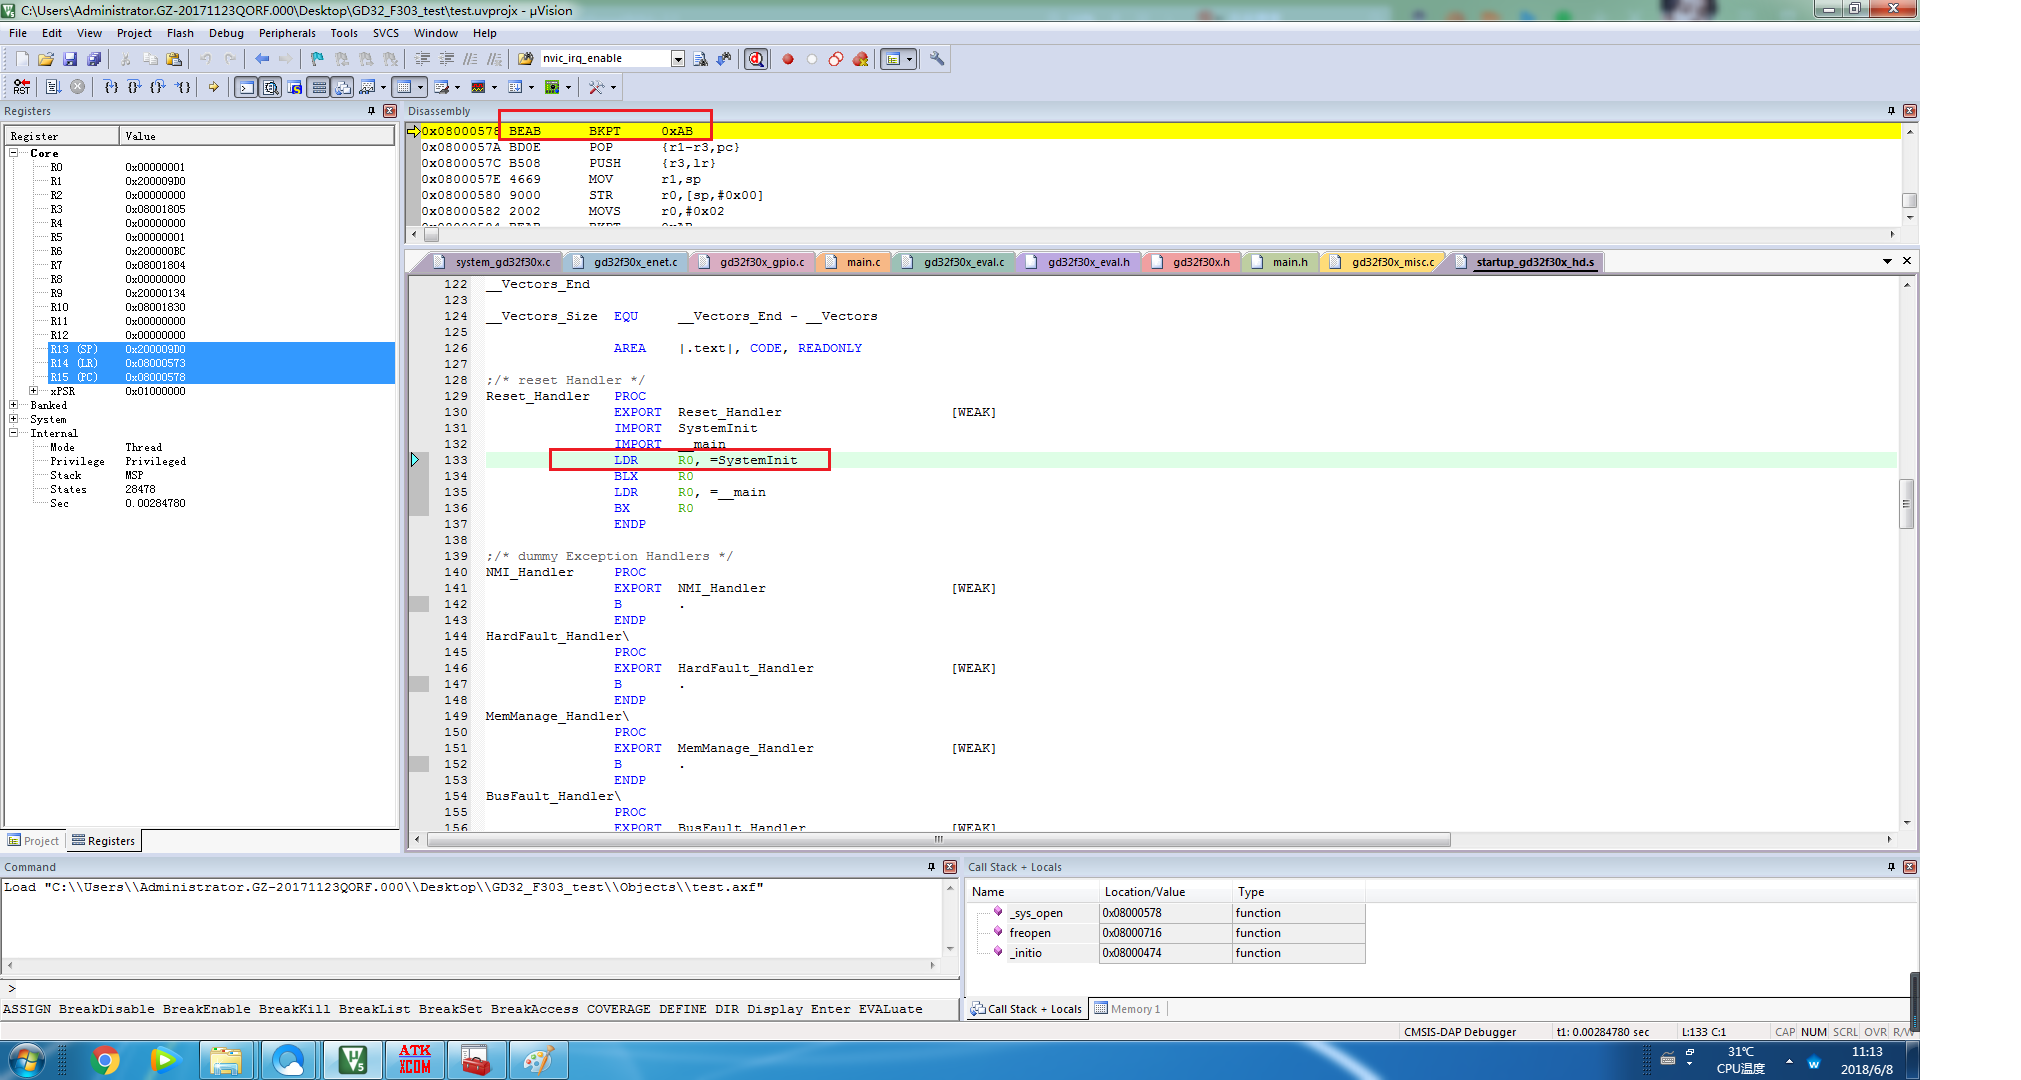Toggle the Call Stack Window button
This screenshot has height=1080, width=2021.
(x=343, y=87)
